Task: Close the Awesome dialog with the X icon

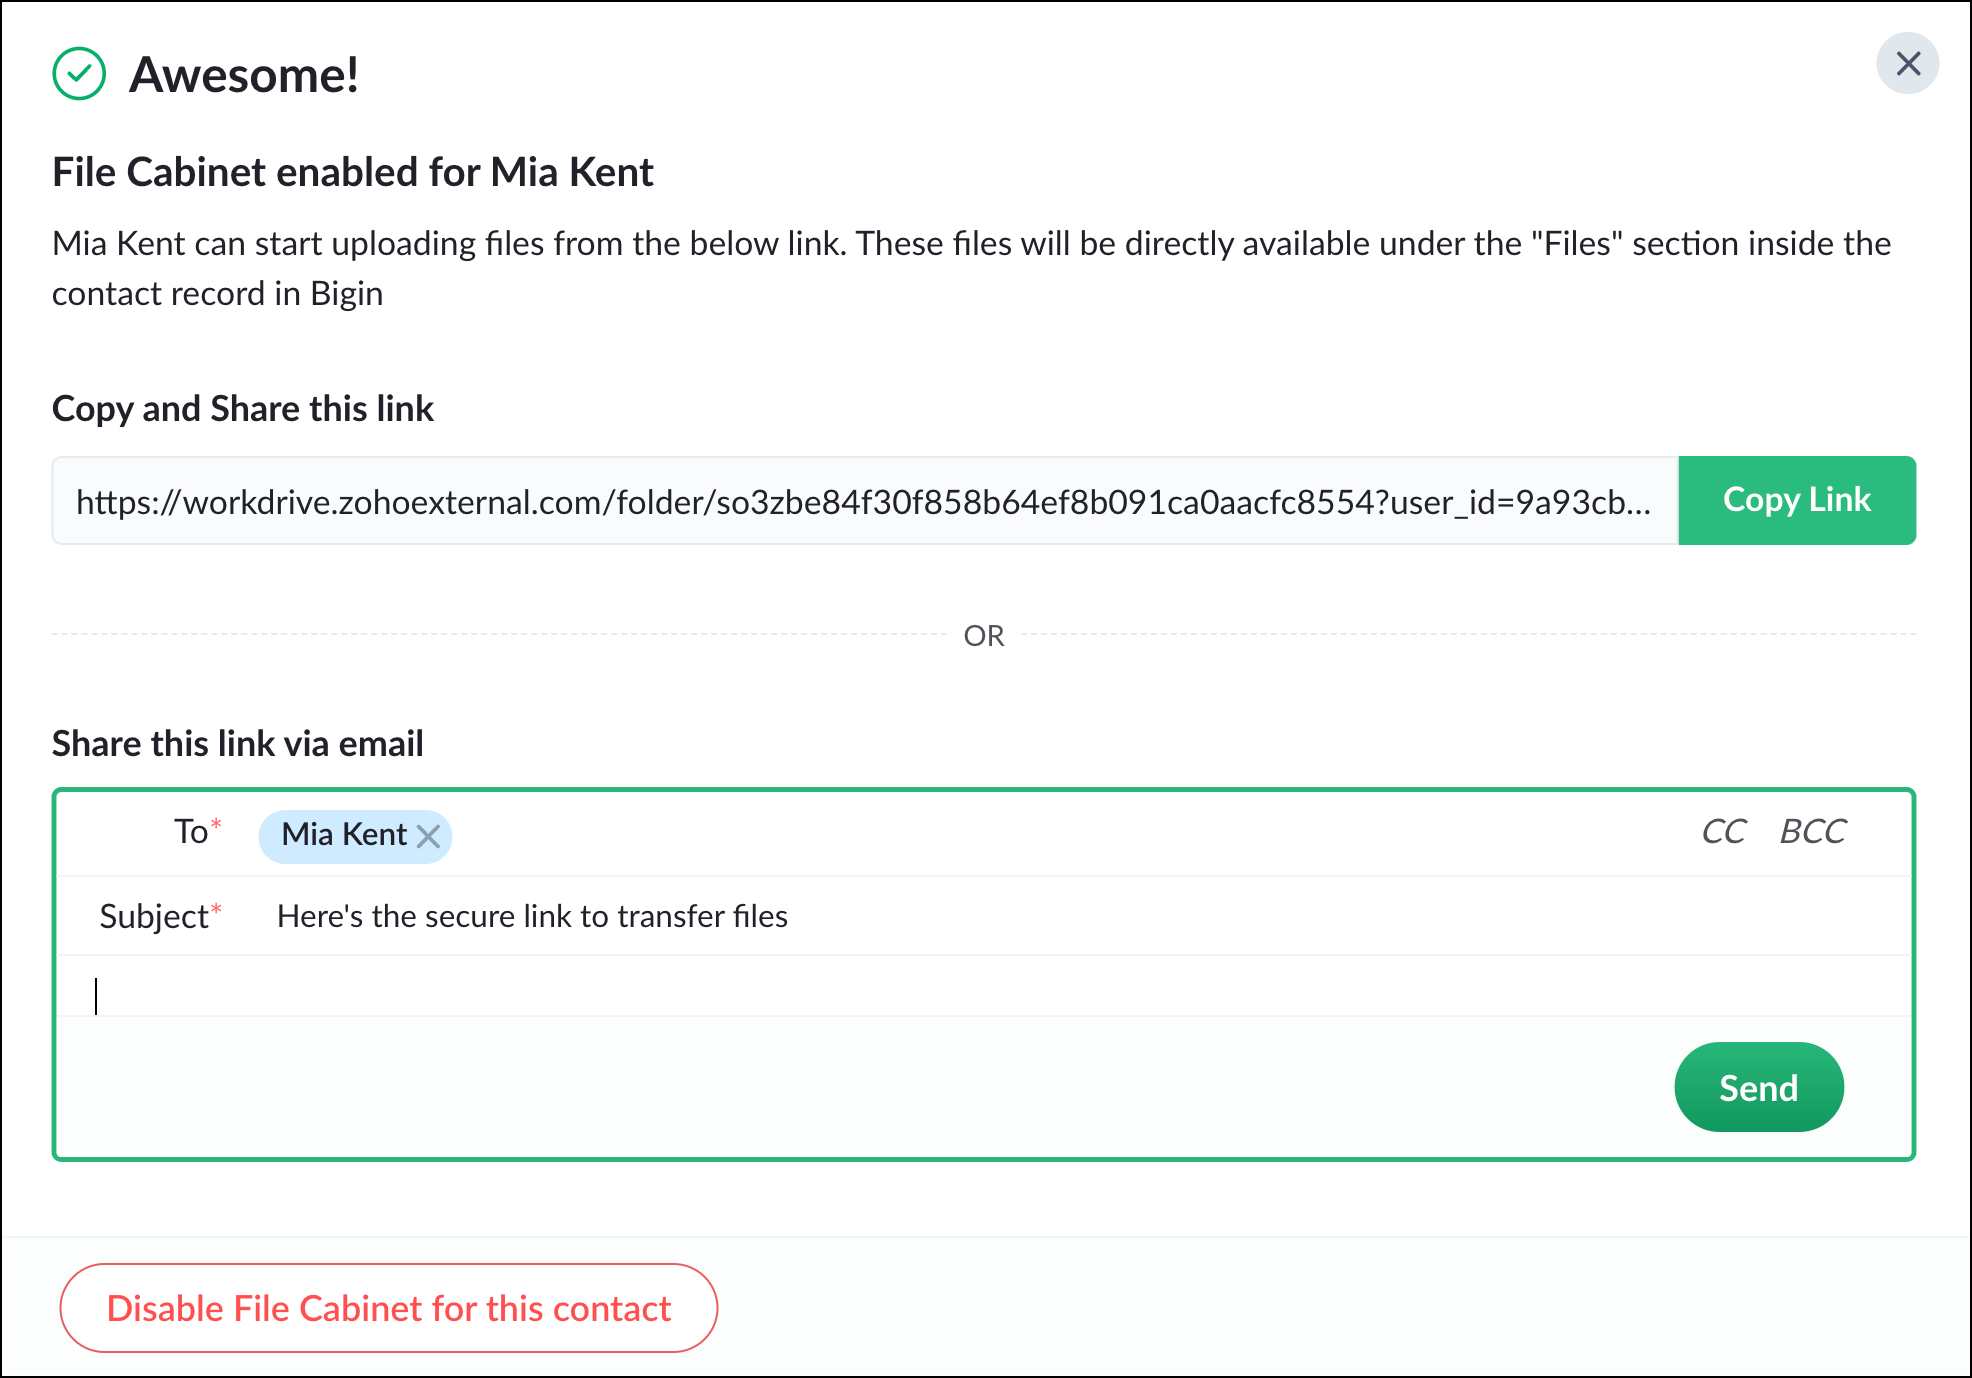Action: point(1907,64)
